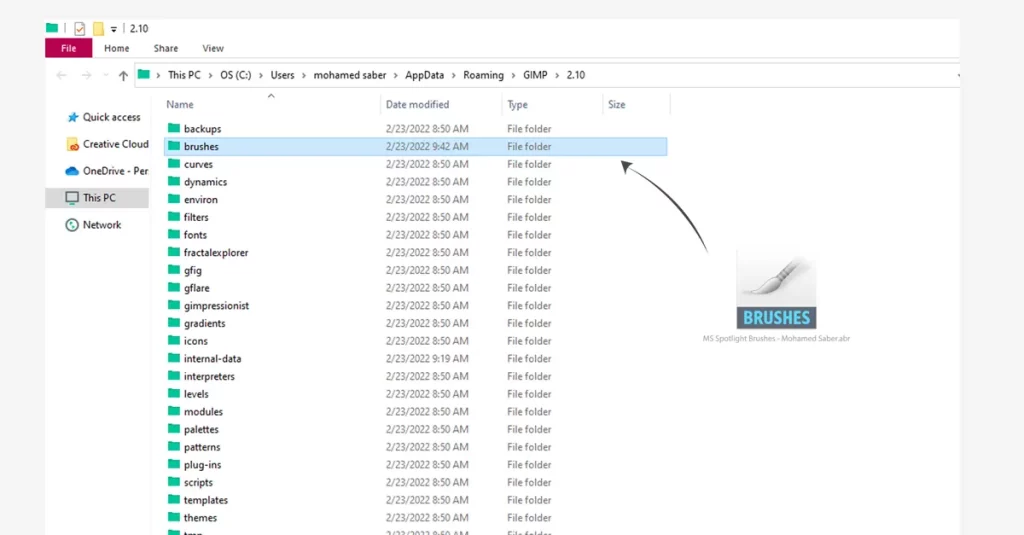Expand the chevron after GIMP in path

pyautogui.click(x=557, y=76)
